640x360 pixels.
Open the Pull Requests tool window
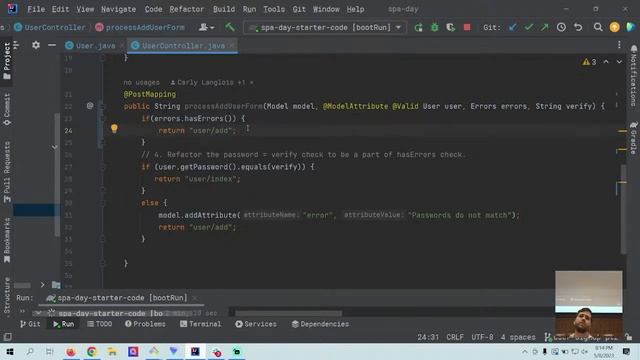[x=7, y=172]
